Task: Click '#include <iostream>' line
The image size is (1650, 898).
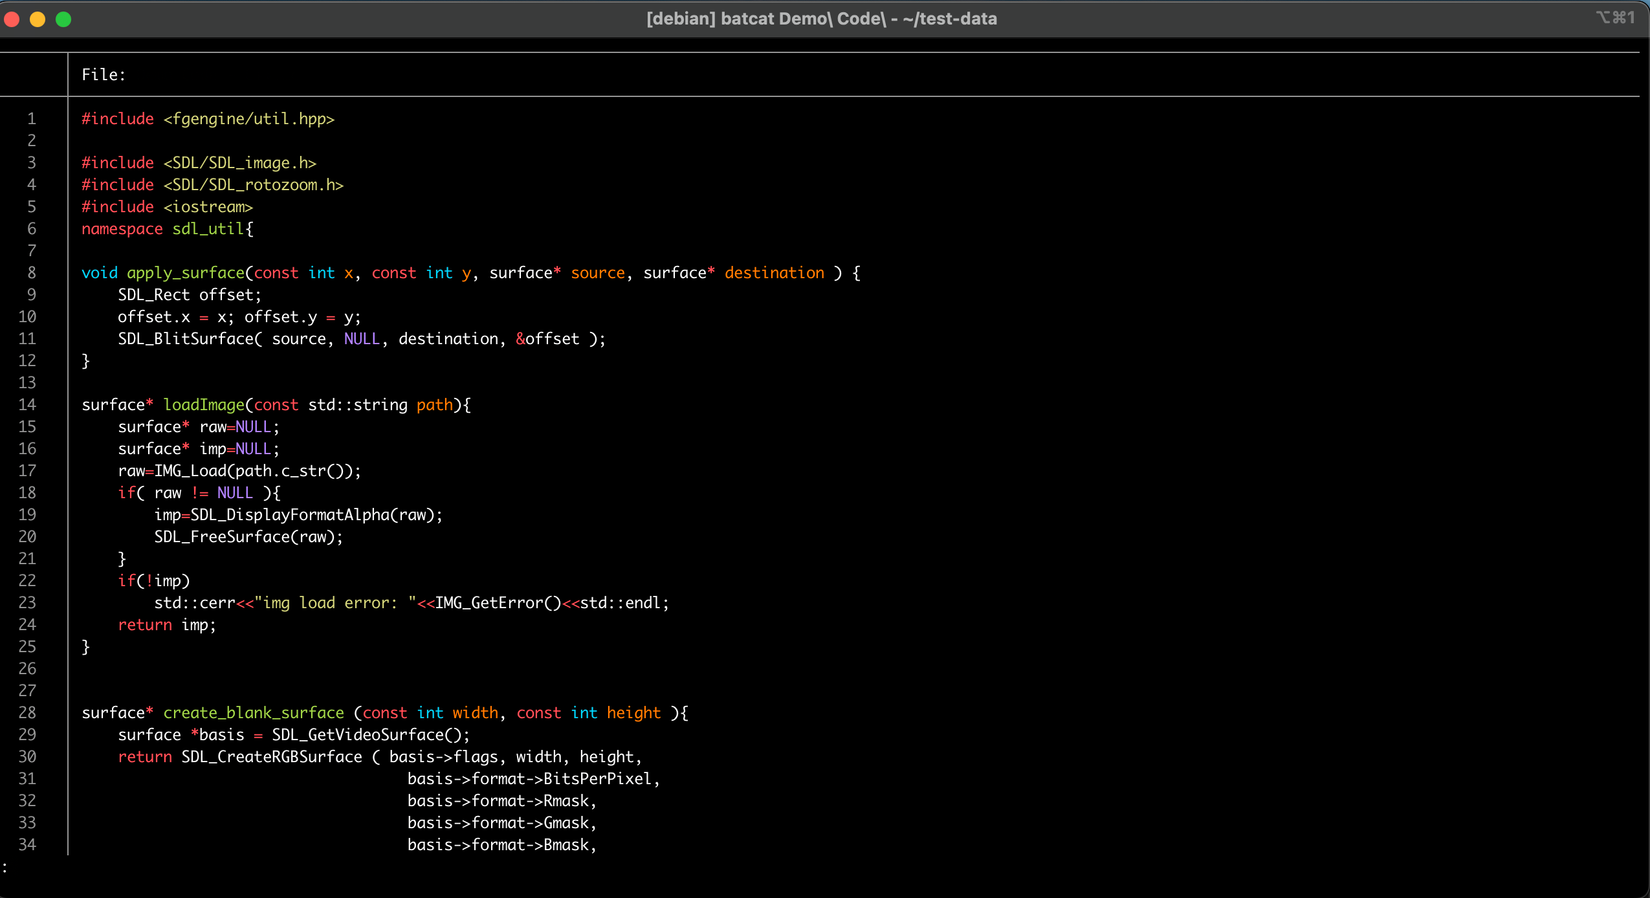Action: point(167,207)
